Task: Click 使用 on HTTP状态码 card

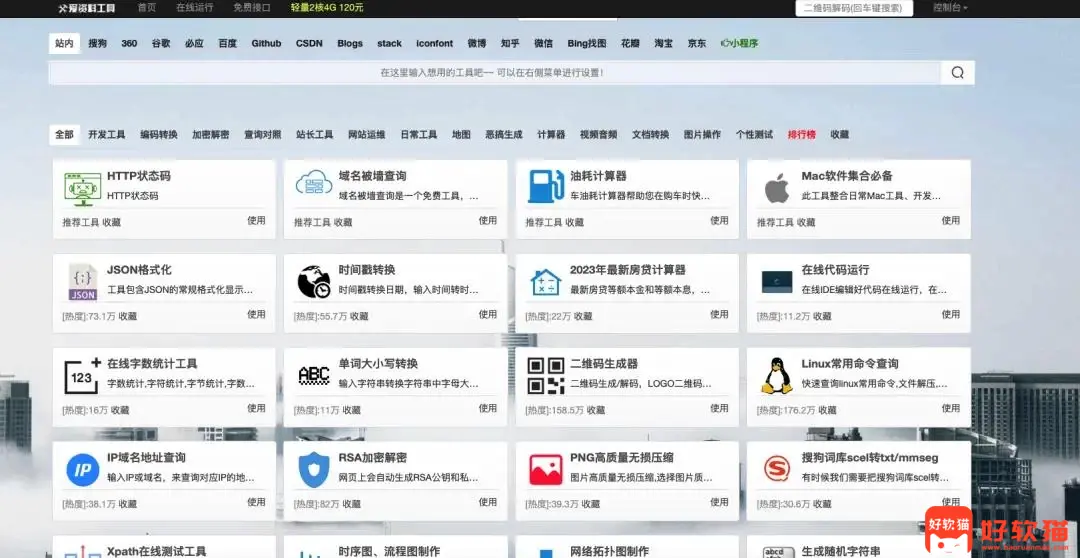Action: tap(256, 220)
